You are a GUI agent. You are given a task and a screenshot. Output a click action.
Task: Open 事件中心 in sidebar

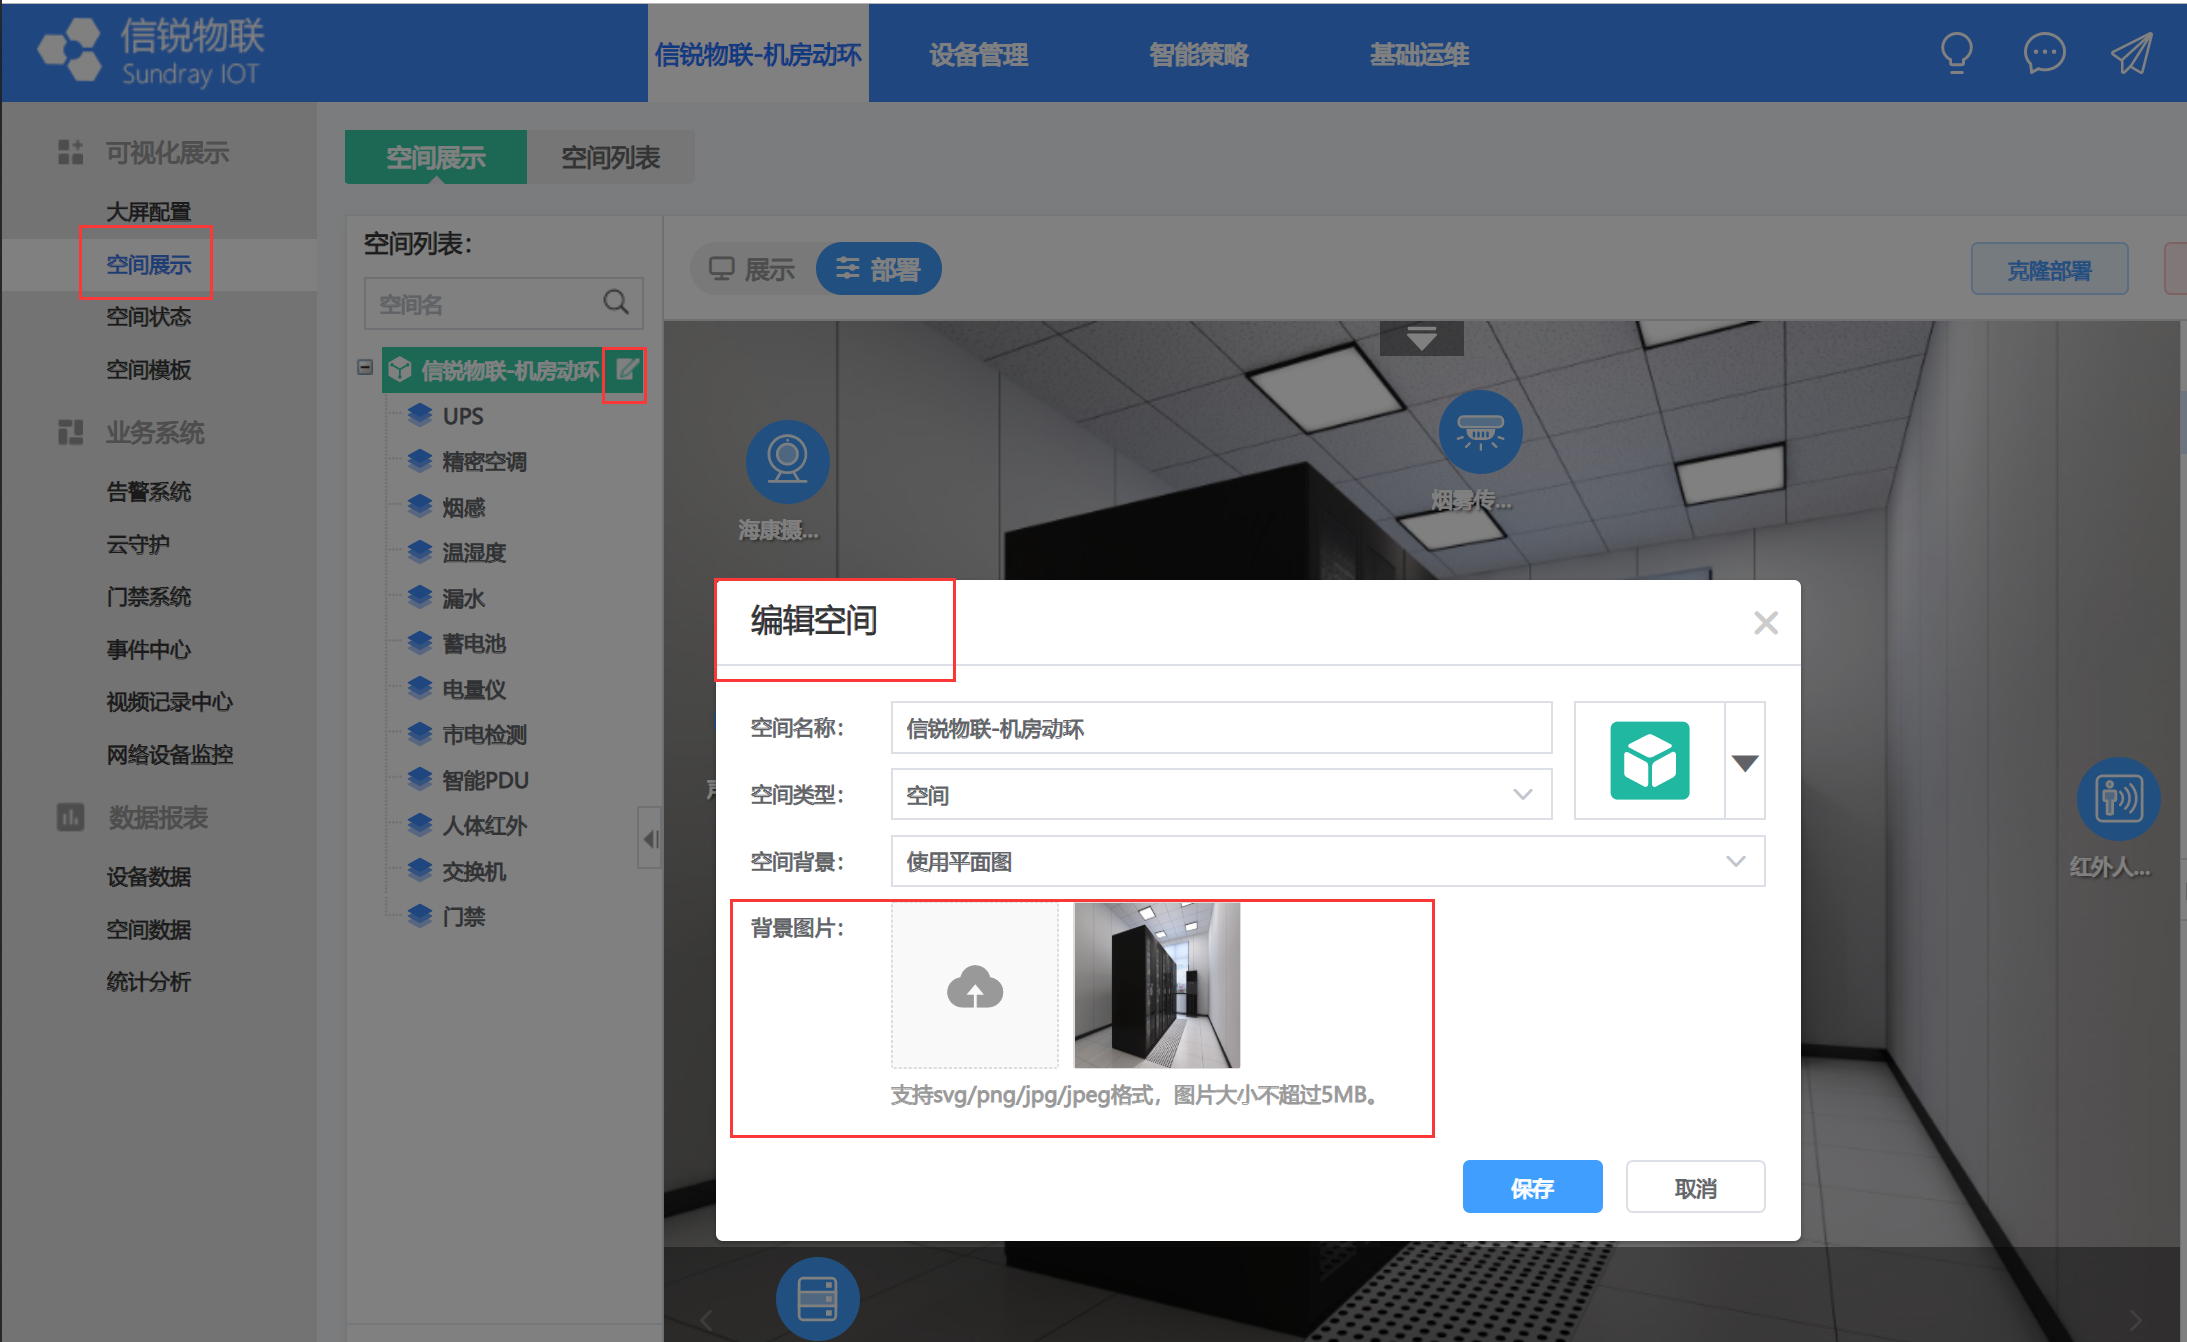(x=149, y=649)
